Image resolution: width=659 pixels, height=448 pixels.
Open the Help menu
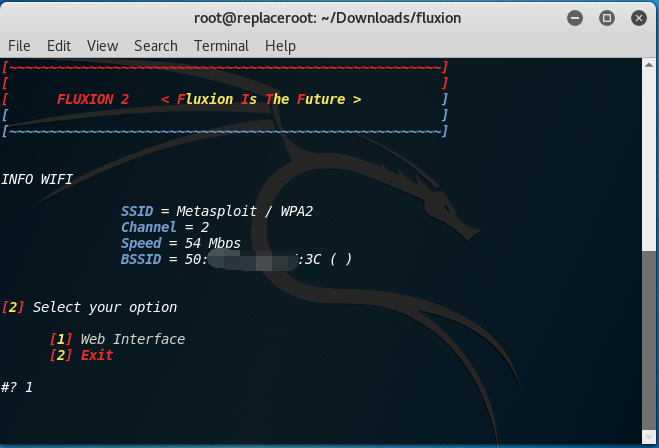(280, 46)
